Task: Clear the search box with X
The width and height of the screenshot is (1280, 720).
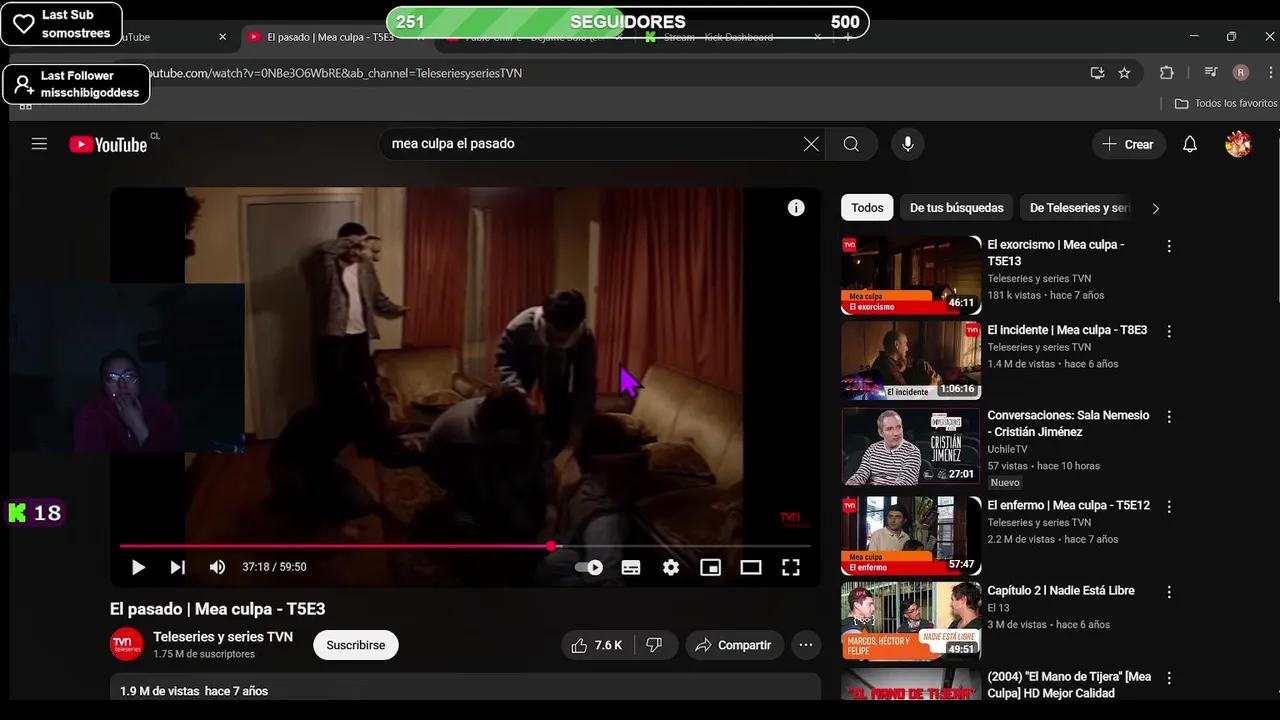Action: (811, 144)
